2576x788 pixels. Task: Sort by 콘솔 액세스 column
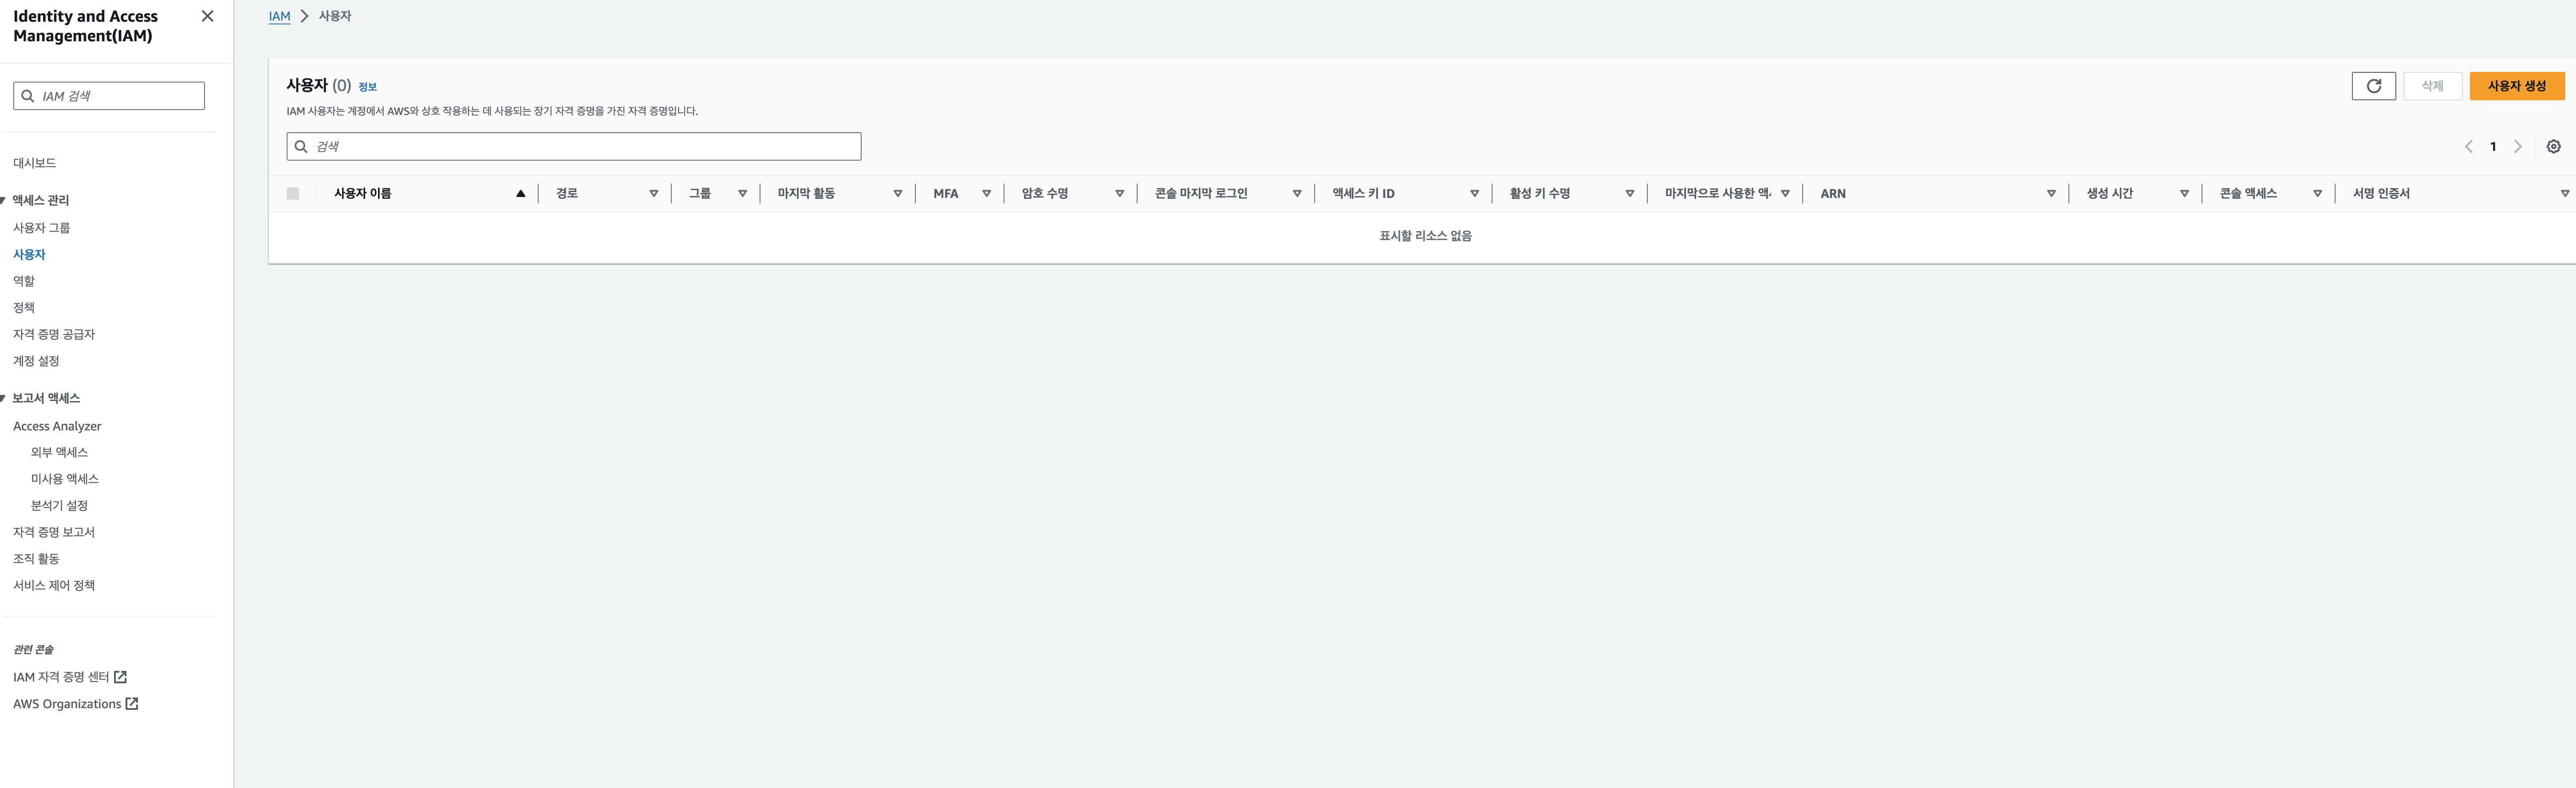[x=2317, y=194]
